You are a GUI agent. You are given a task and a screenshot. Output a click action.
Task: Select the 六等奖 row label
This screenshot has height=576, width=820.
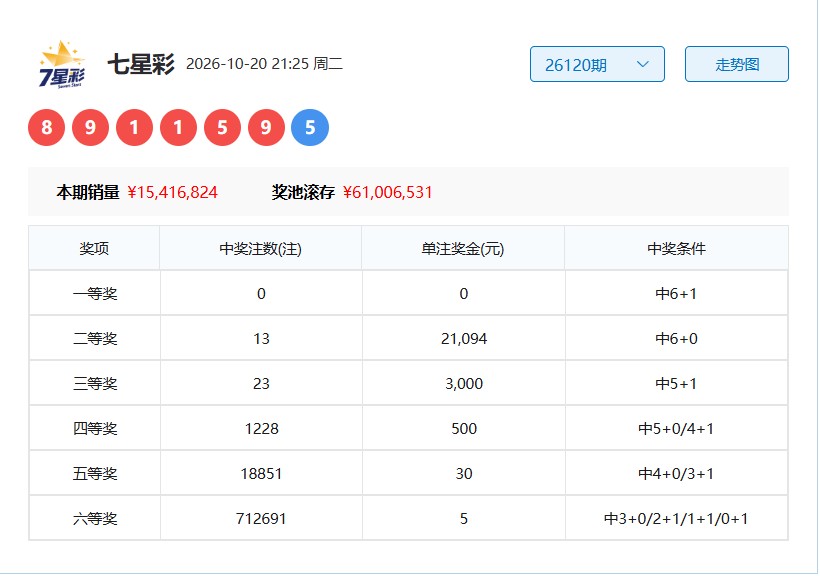[x=95, y=518]
